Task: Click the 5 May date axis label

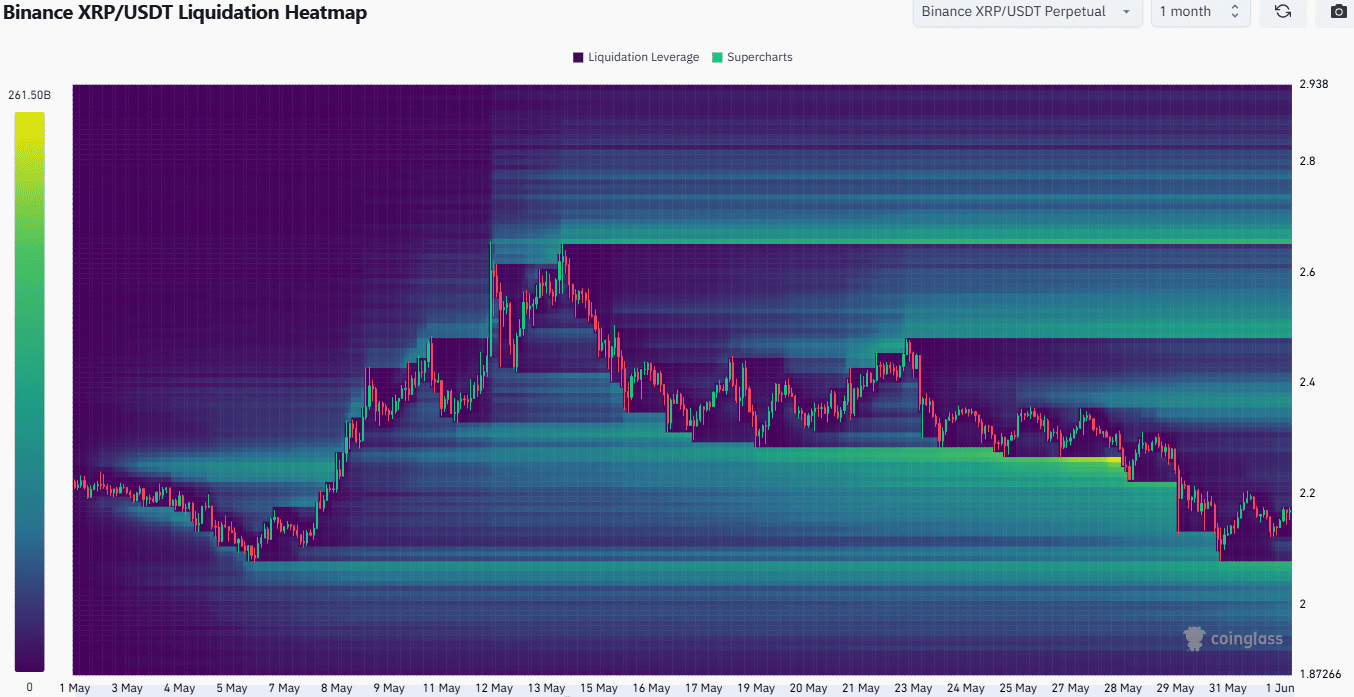Action: [231, 688]
